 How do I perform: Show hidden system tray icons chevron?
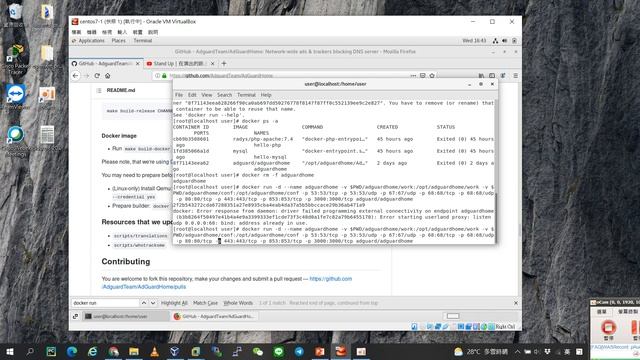pos(517,351)
